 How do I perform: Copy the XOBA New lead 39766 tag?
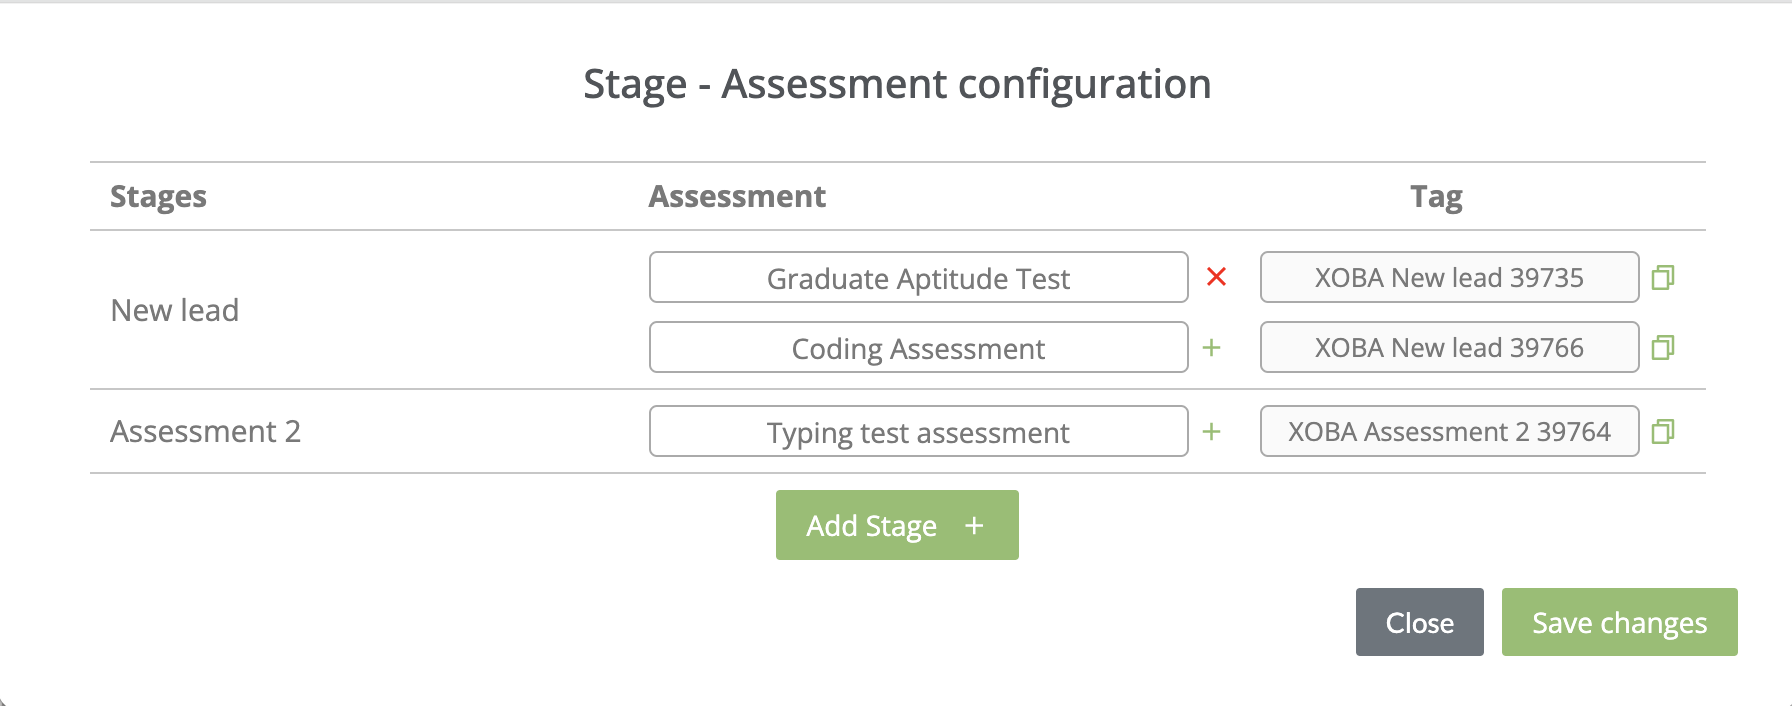coord(1663,347)
